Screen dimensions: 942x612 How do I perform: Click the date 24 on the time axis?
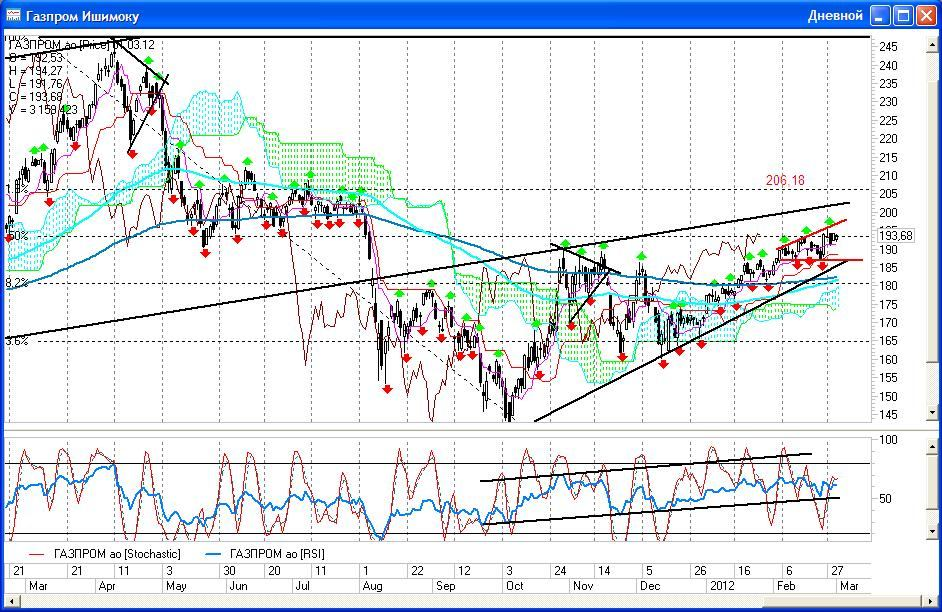pyautogui.click(x=560, y=571)
